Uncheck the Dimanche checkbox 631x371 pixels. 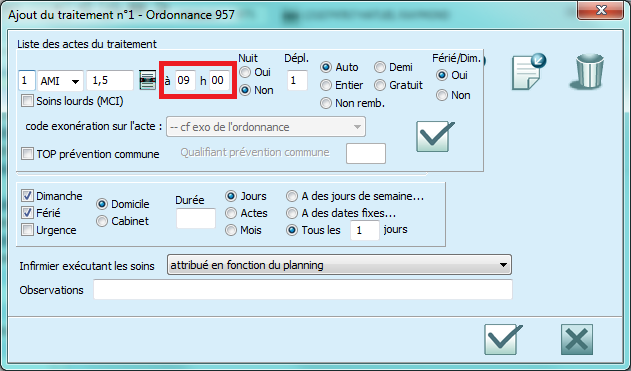pyautogui.click(x=27, y=196)
